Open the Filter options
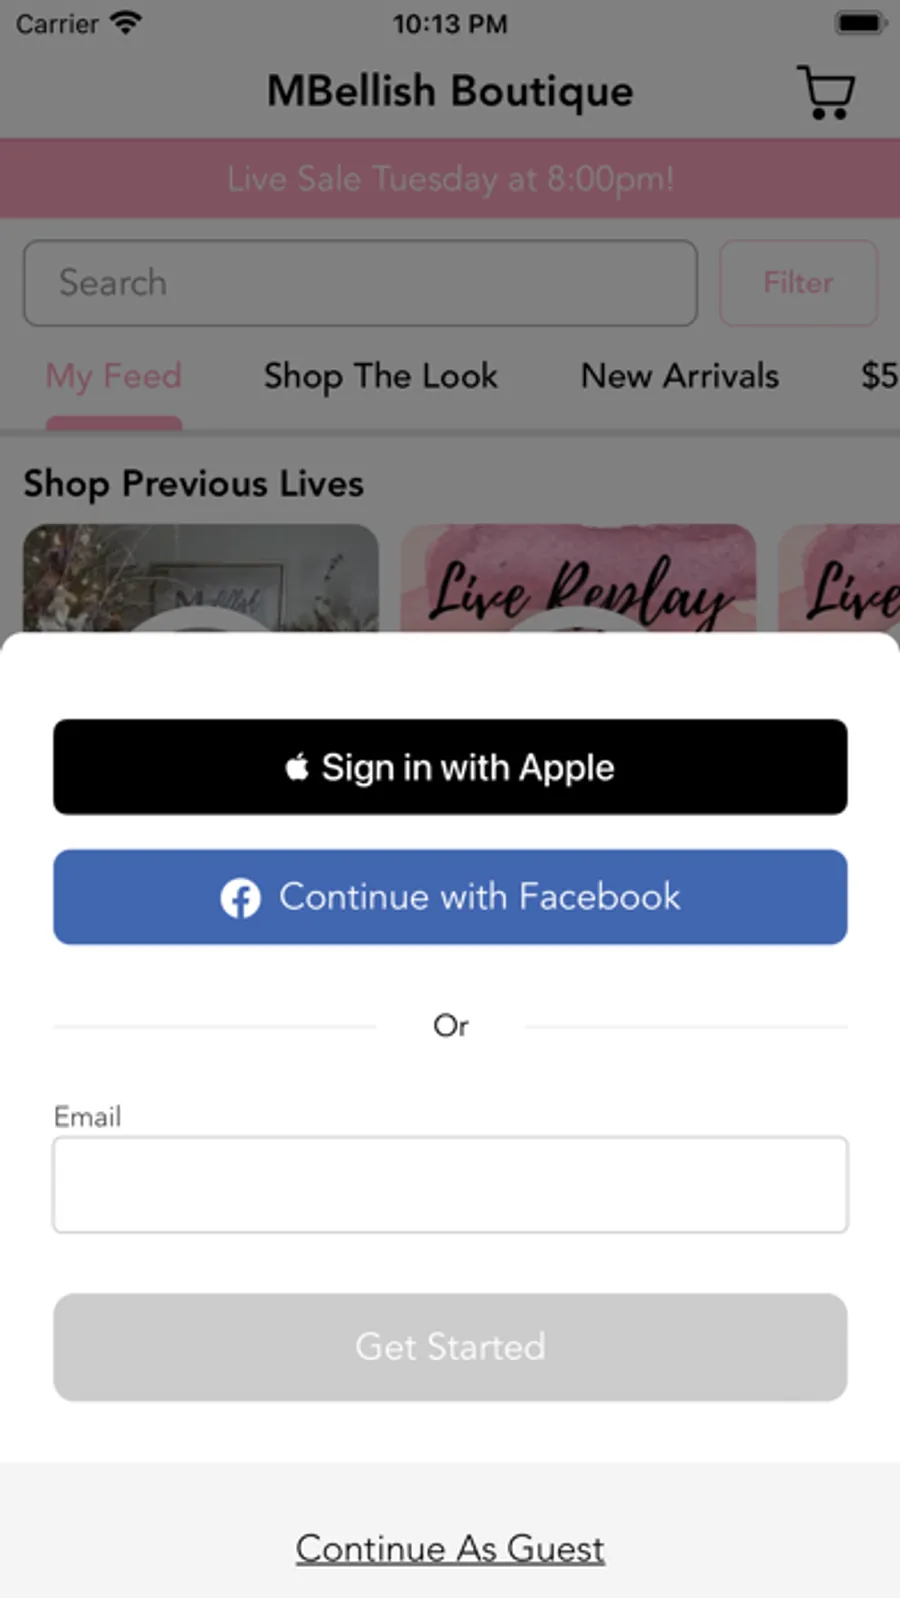Image resolution: width=900 pixels, height=1598 pixels. tap(798, 283)
